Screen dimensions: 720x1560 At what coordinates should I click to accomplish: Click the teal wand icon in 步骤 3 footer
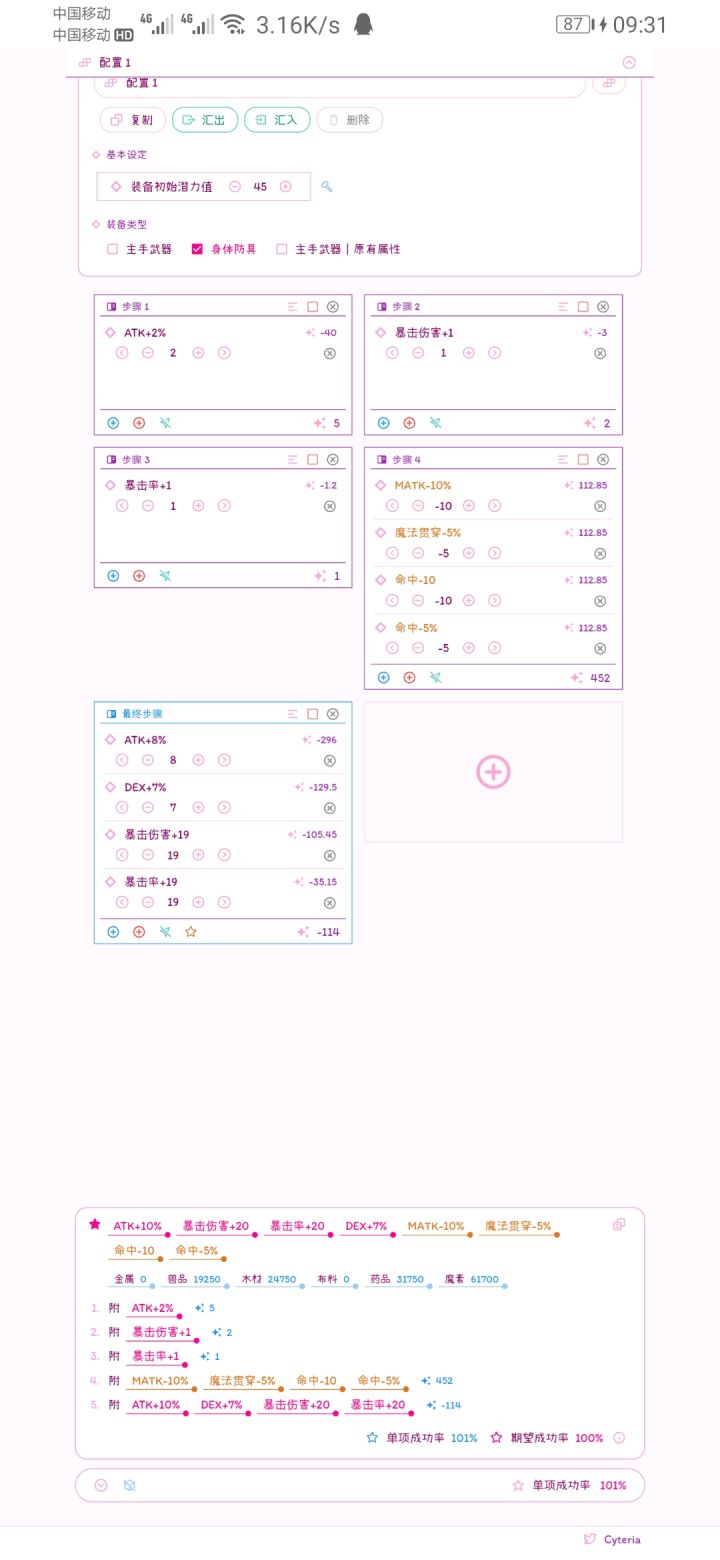pyautogui.click(x=165, y=576)
